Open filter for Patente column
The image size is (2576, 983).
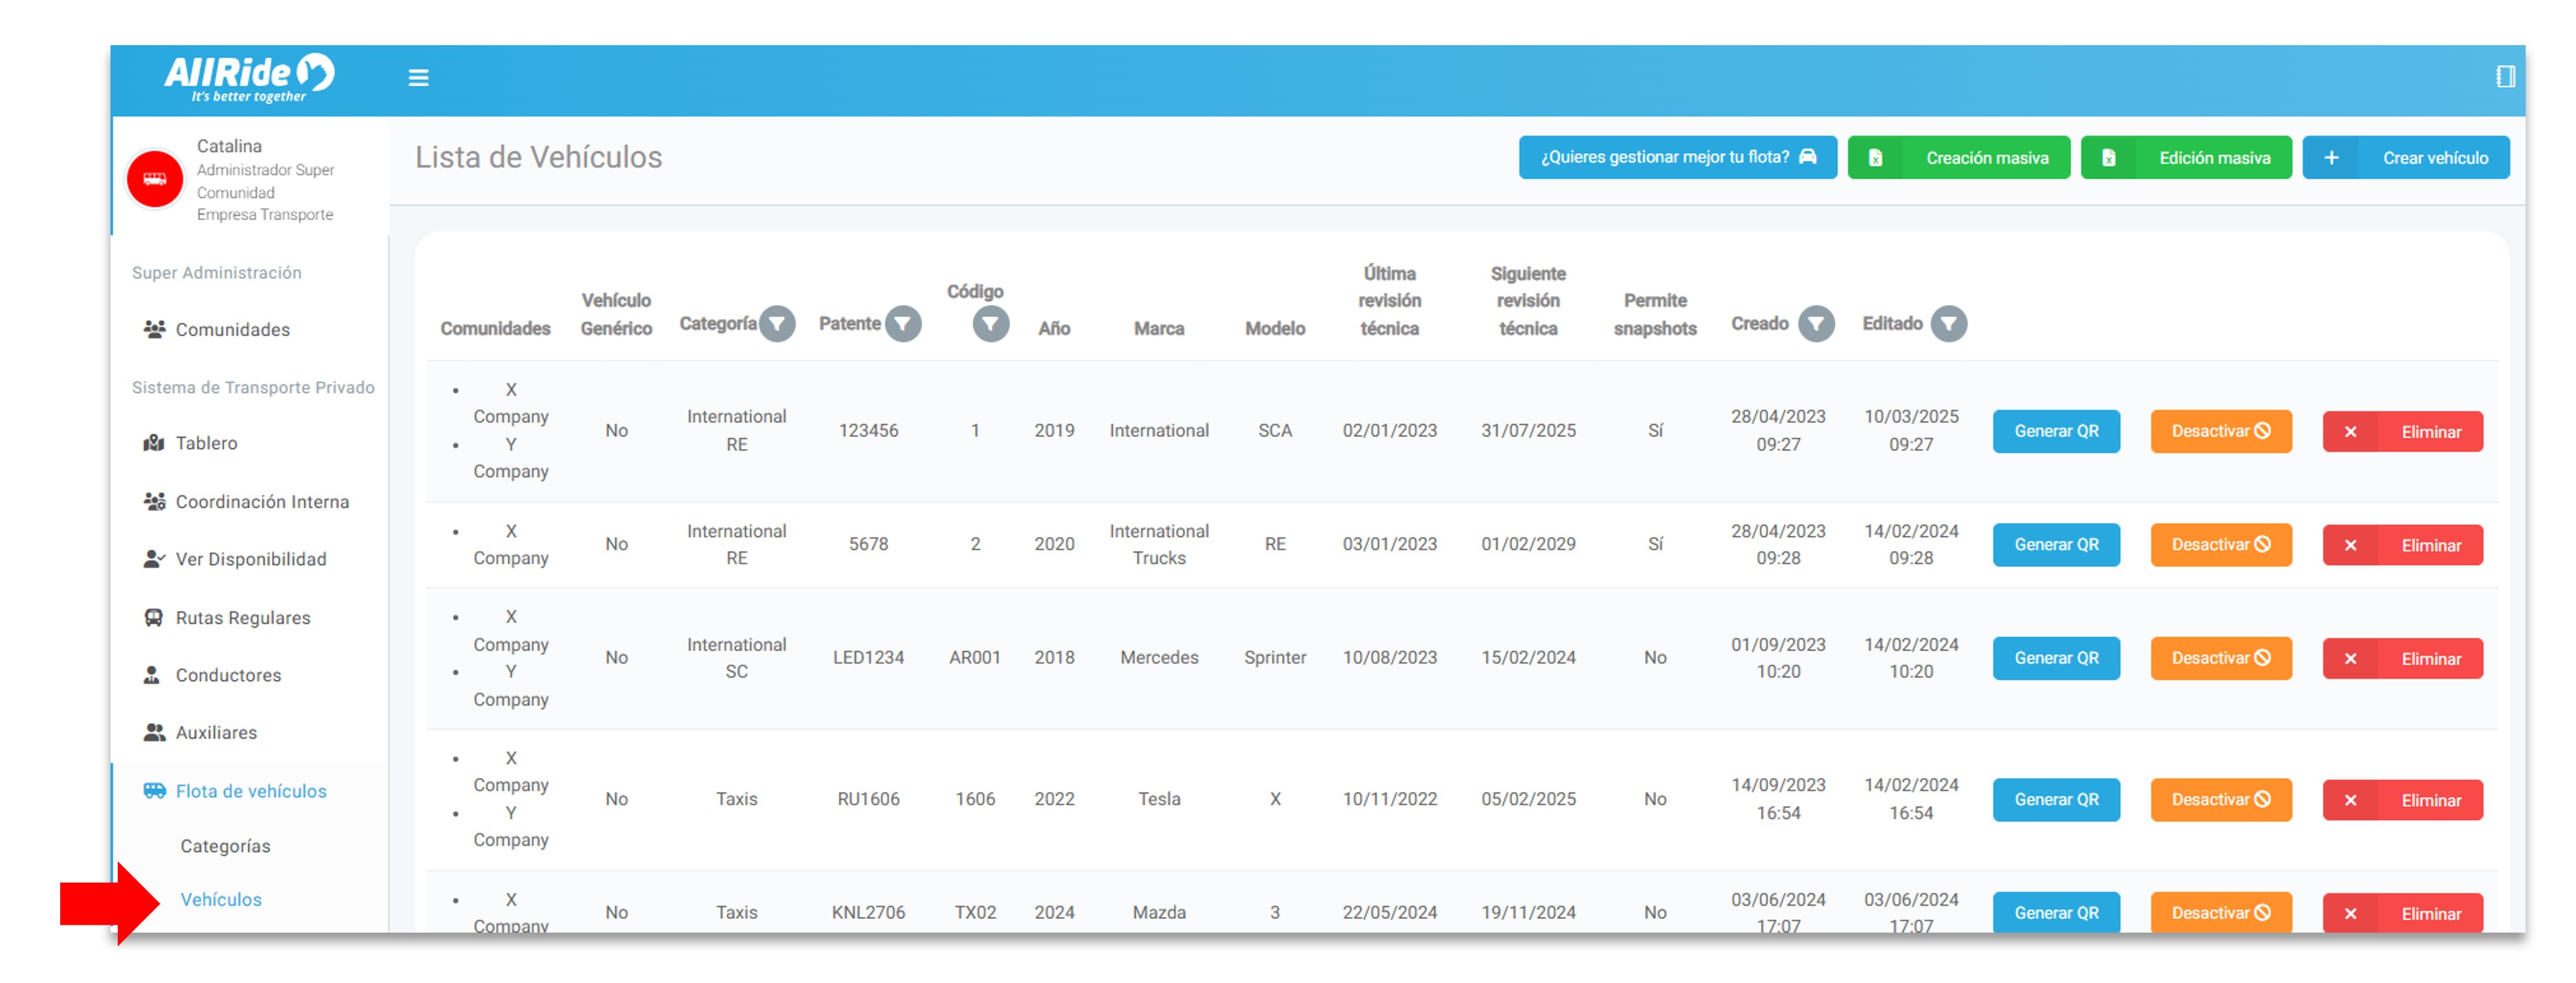click(x=903, y=323)
